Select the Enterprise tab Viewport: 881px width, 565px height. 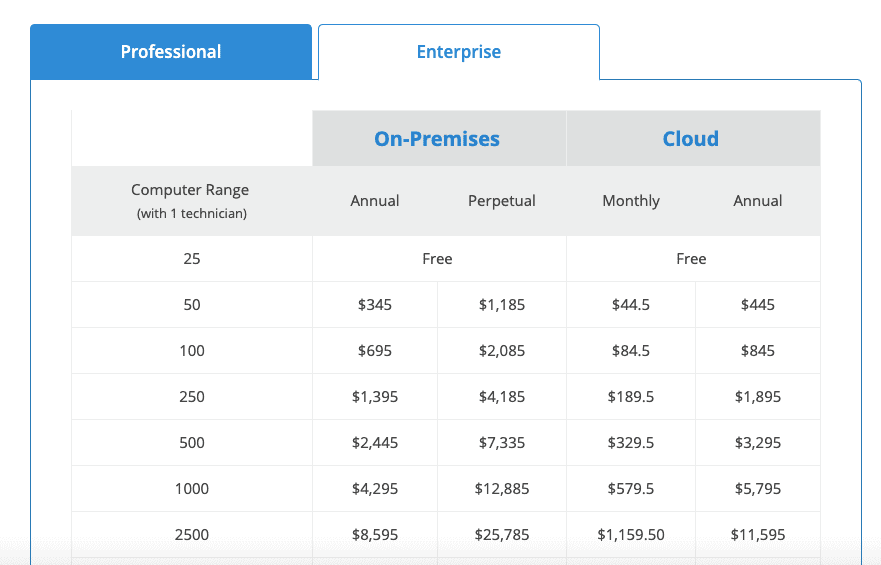(458, 52)
